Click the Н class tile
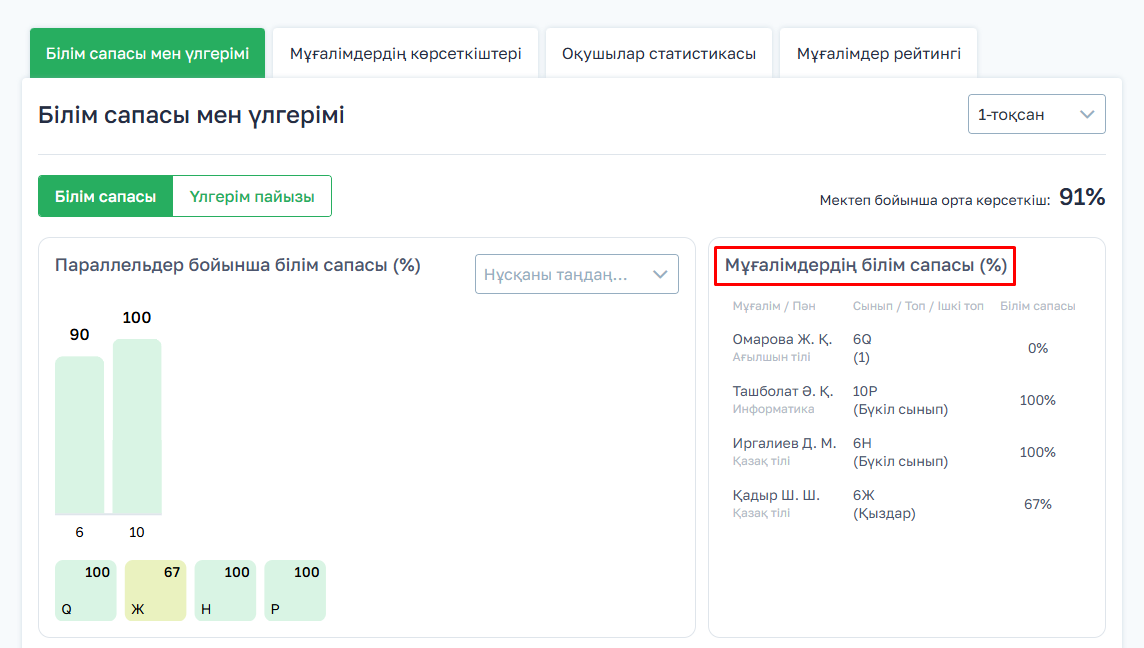The width and height of the screenshot is (1144, 648). click(x=225, y=591)
